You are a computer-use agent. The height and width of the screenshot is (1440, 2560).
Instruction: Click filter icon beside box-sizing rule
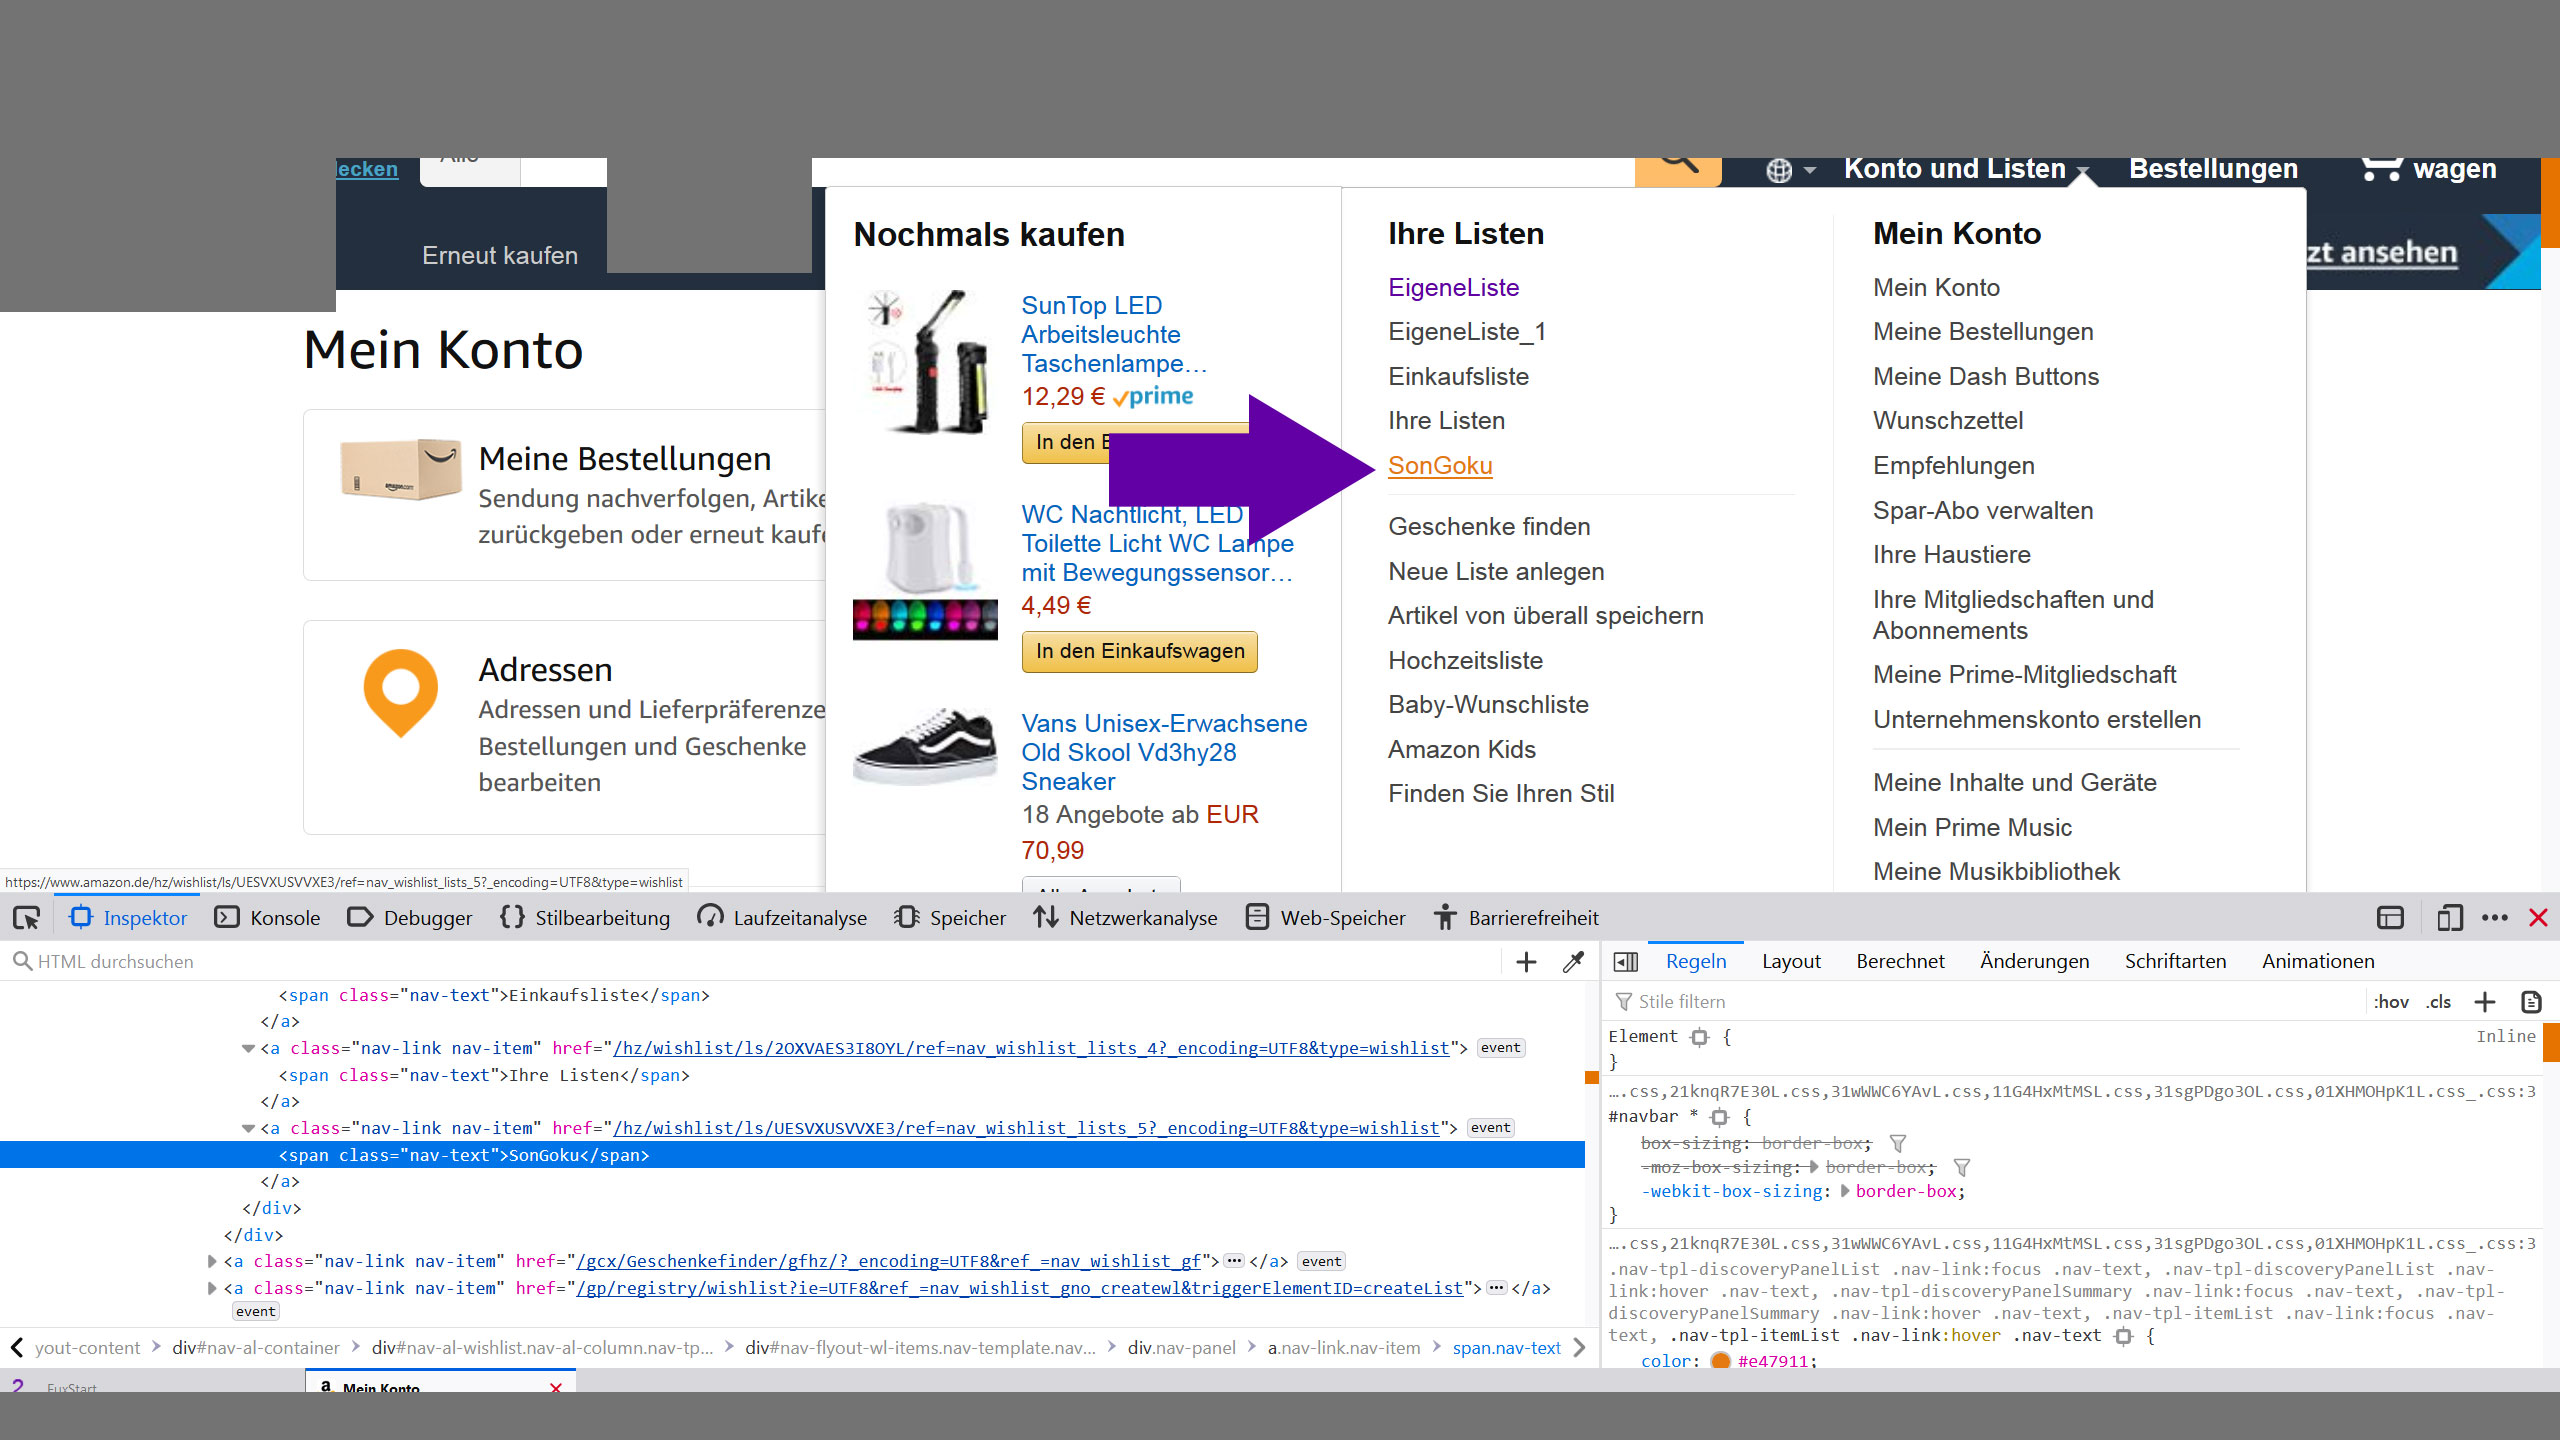tap(1898, 1143)
